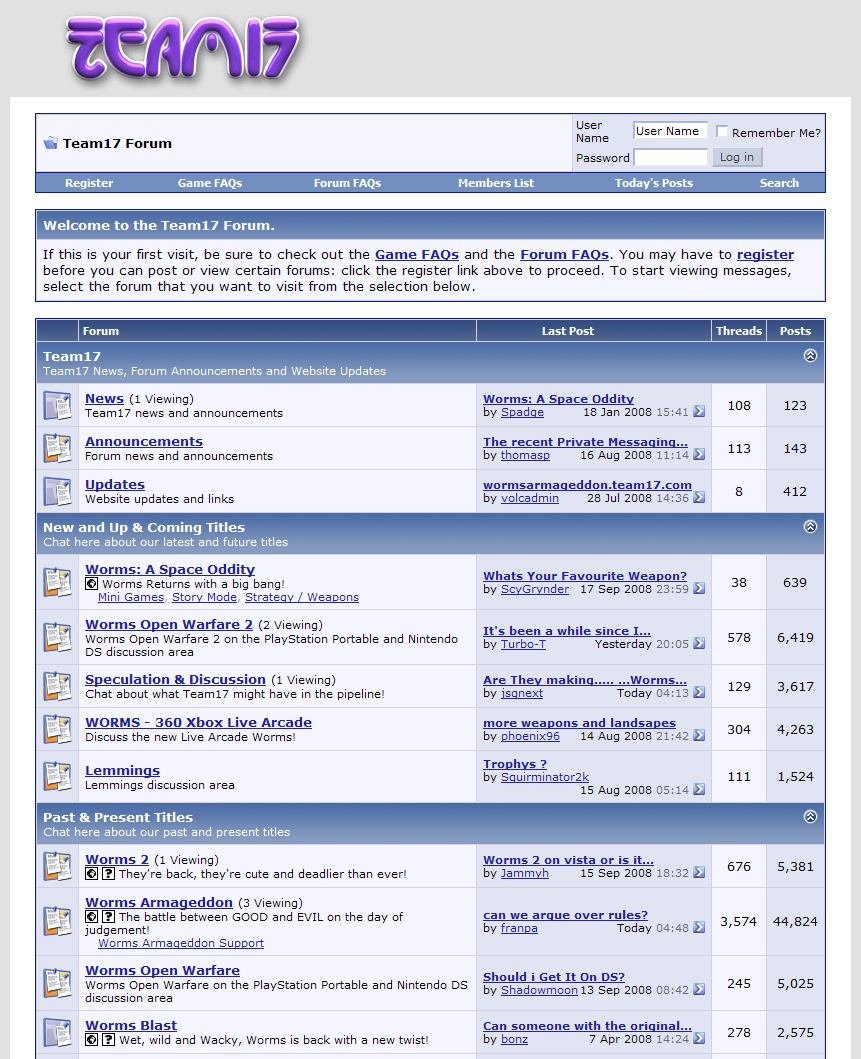Open the Worms Armageddon forum link
The height and width of the screenshot is (1059, 861).
[x=159, y=902]
